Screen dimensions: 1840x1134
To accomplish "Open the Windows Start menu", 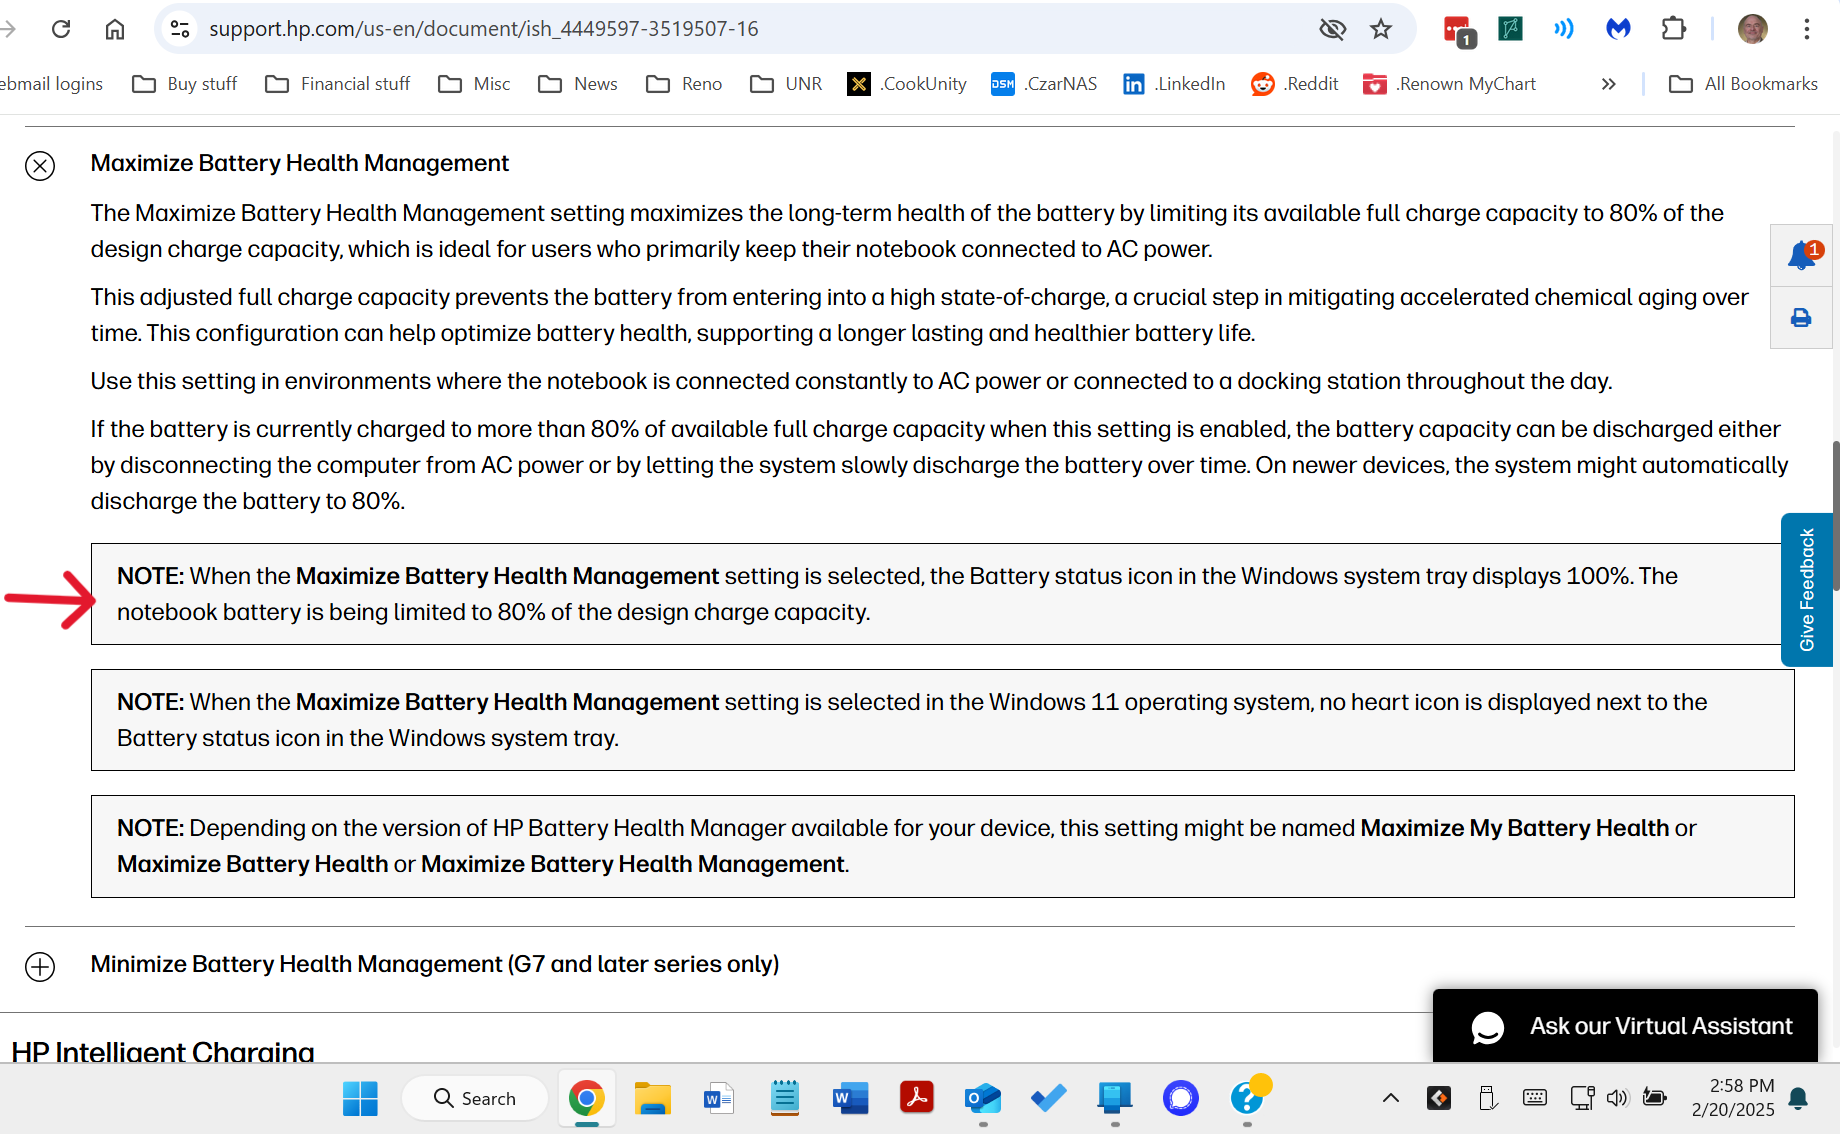I will click(x=360, y=1098).
